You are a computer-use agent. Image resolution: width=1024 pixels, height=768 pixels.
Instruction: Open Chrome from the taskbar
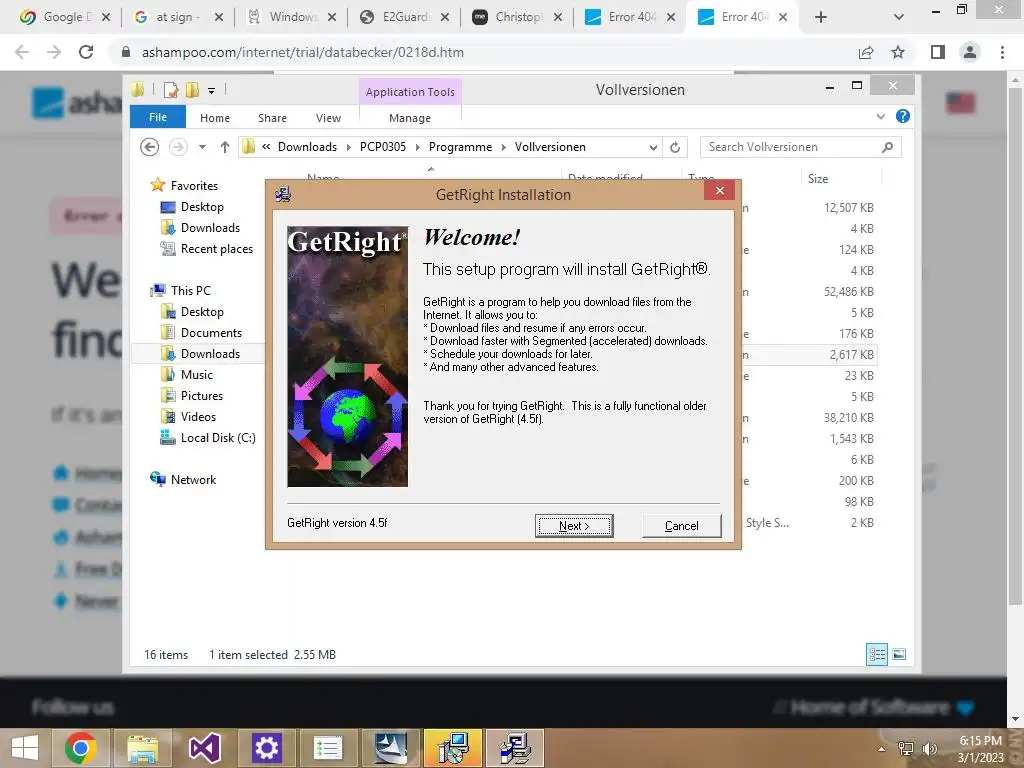81,748
